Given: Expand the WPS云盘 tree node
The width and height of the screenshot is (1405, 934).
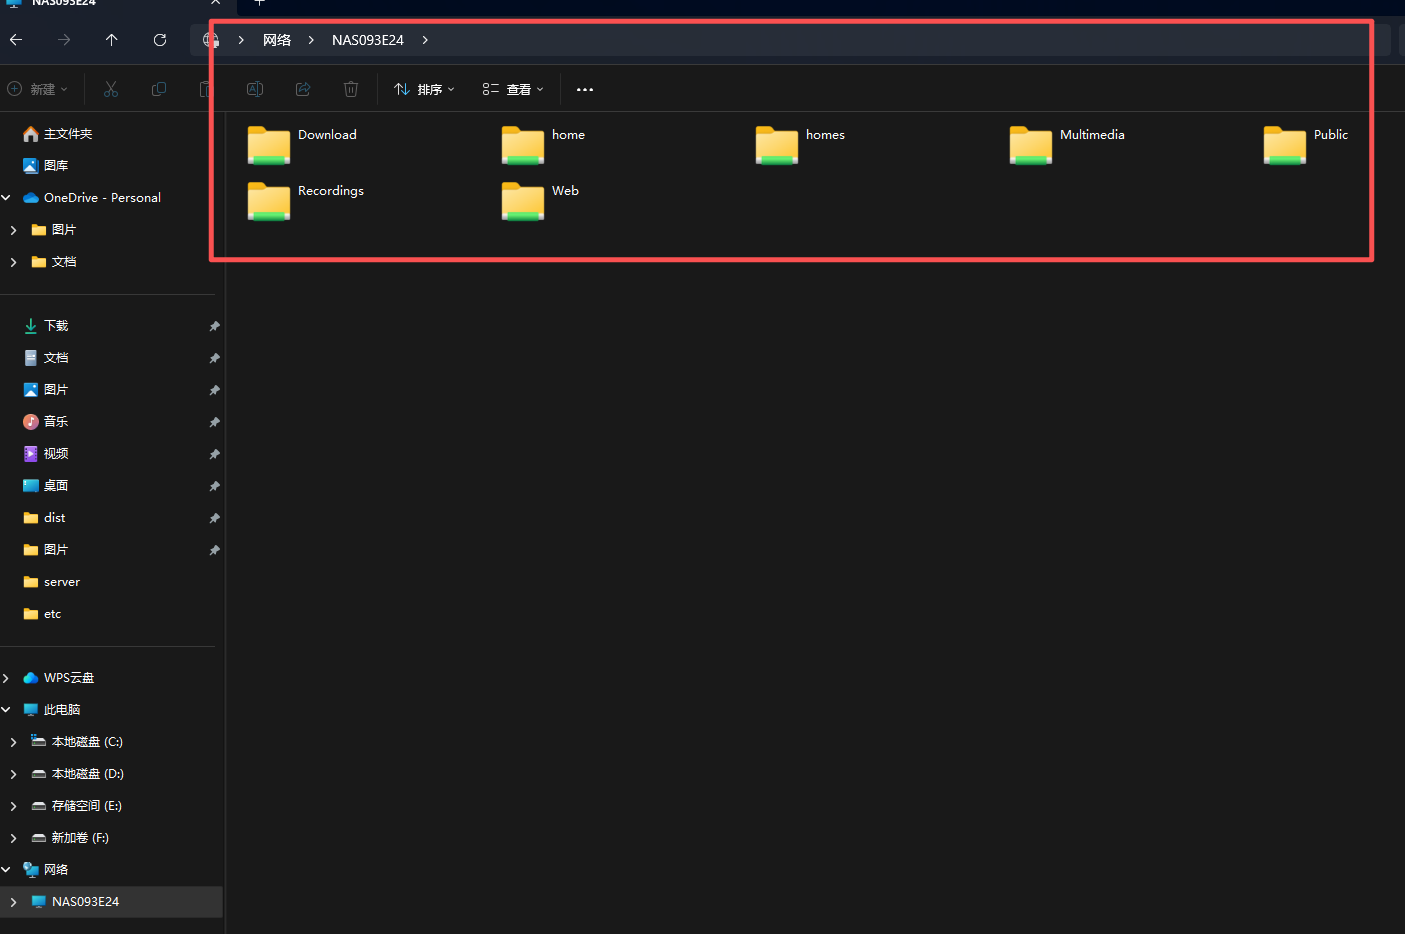Looking at the screenshot, I should click(x=6, y=678).
